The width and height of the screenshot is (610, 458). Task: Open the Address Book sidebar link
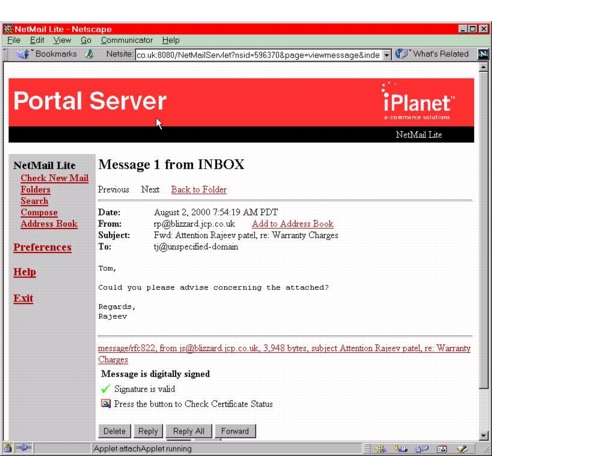49,224
